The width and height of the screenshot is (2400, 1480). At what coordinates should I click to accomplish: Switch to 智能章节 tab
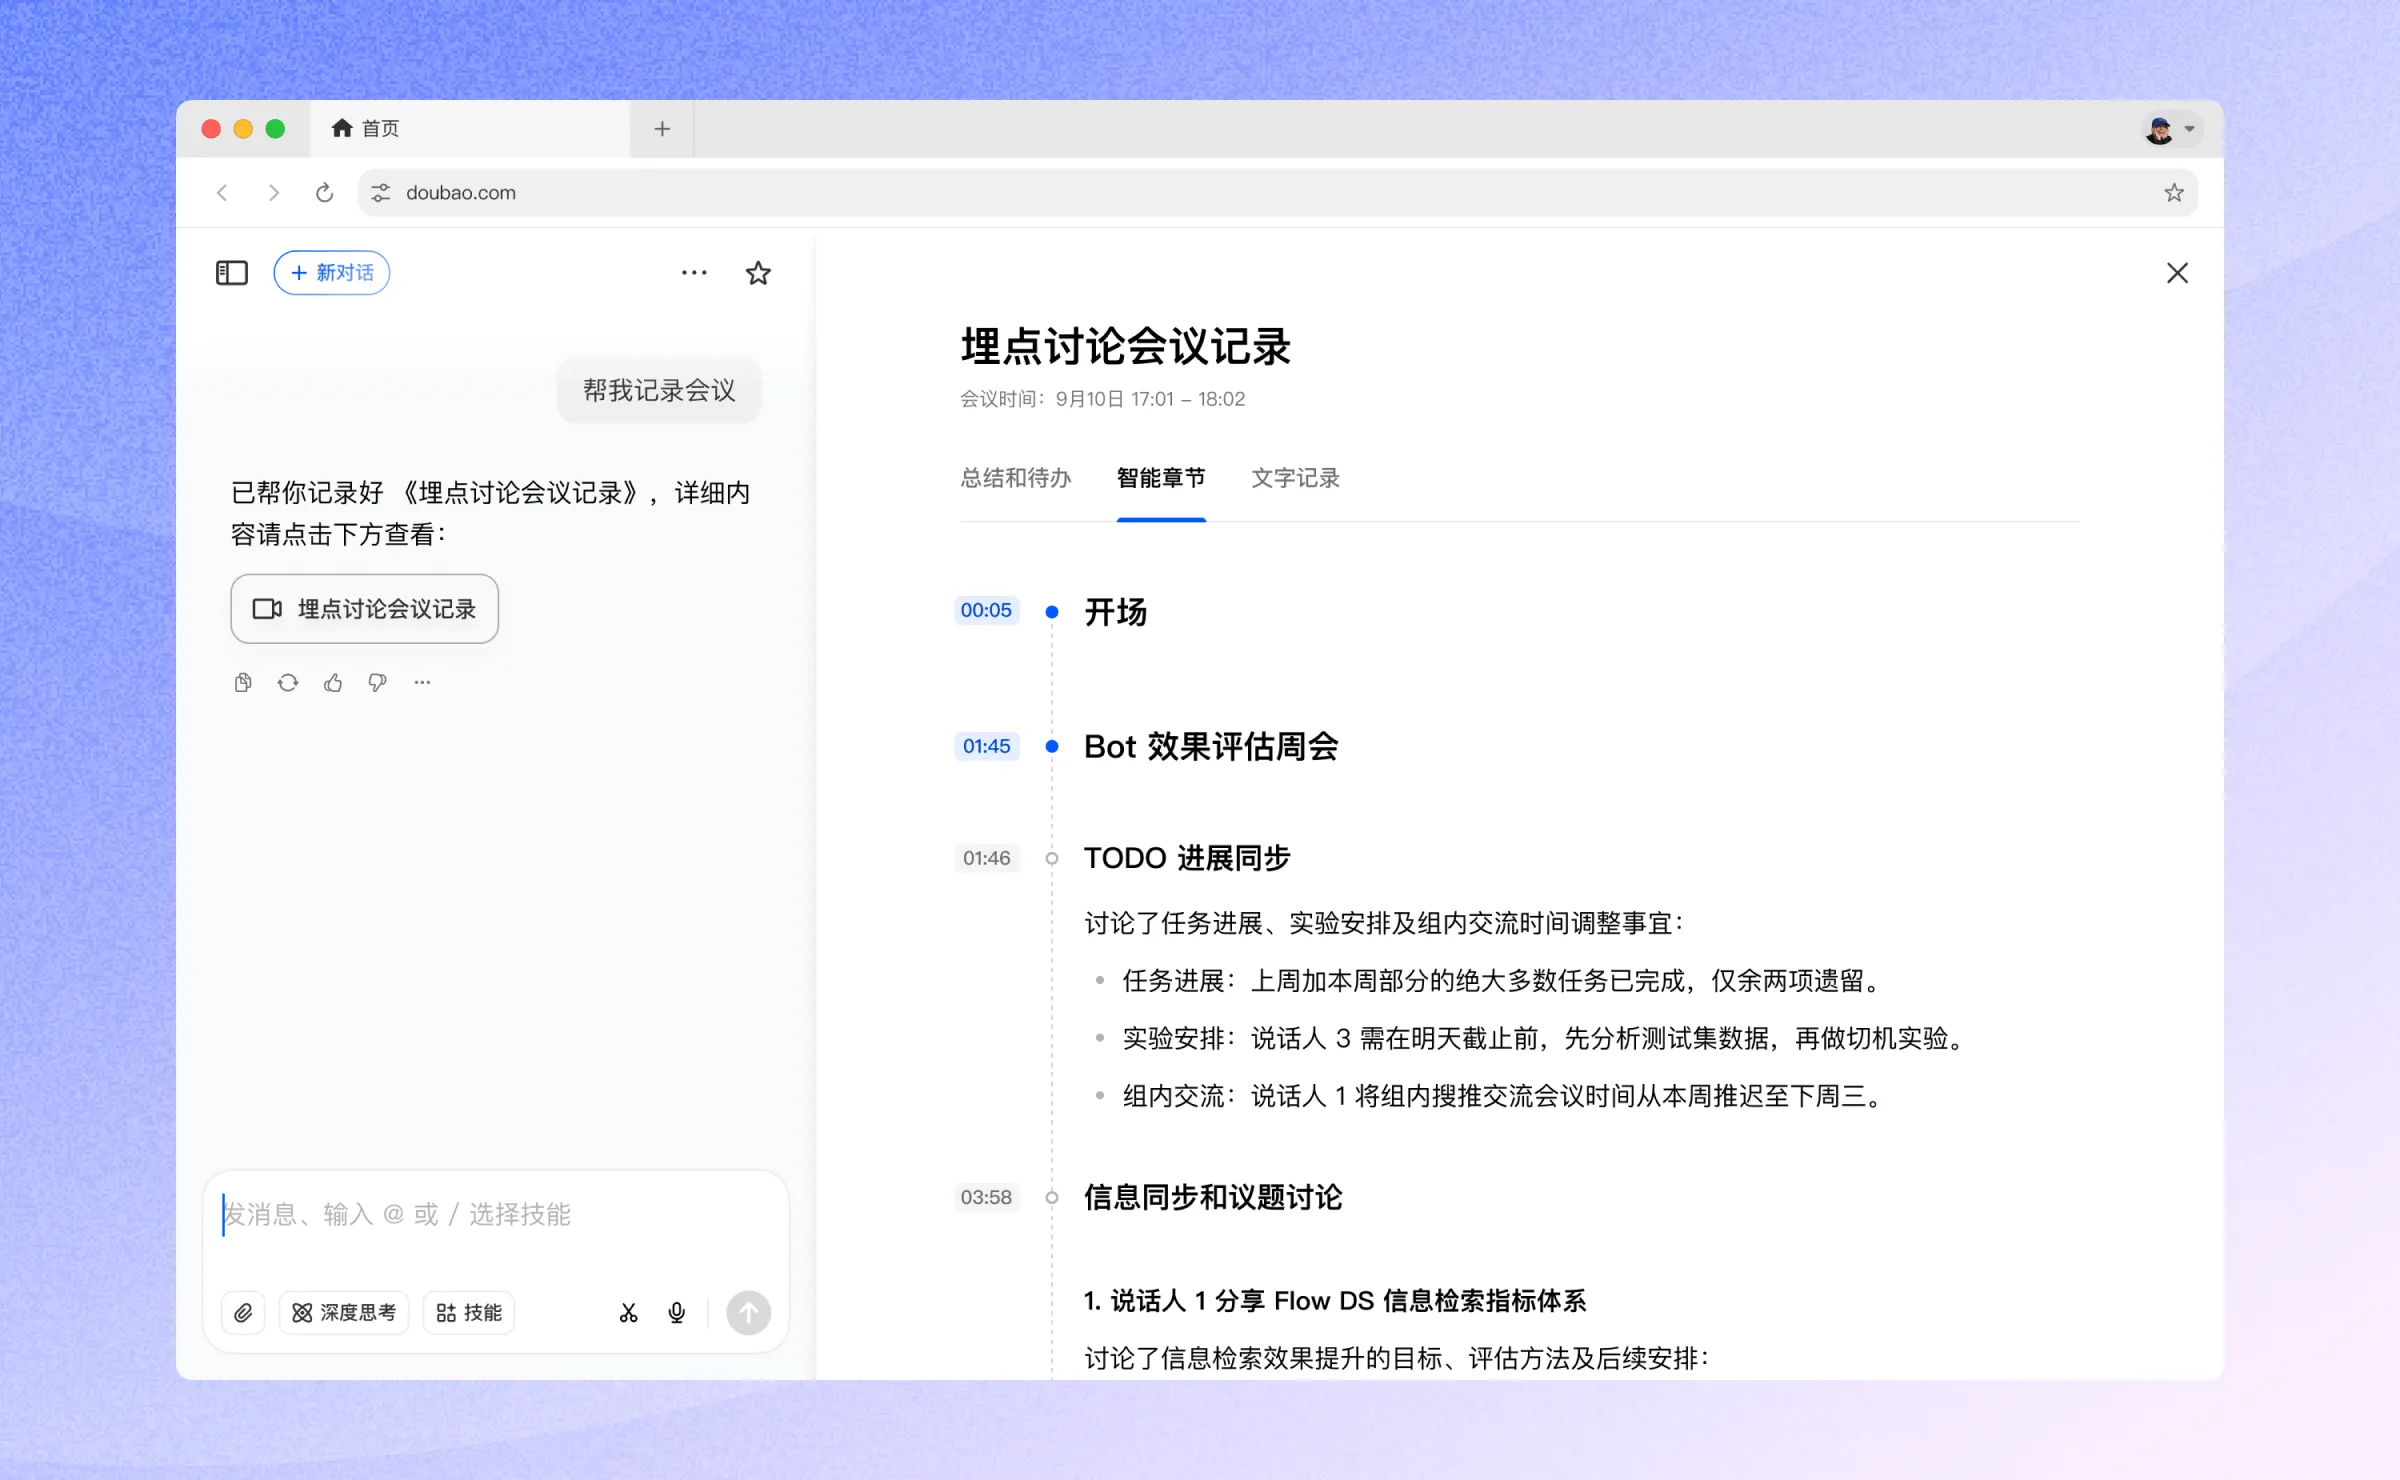tap(1161, 478)
